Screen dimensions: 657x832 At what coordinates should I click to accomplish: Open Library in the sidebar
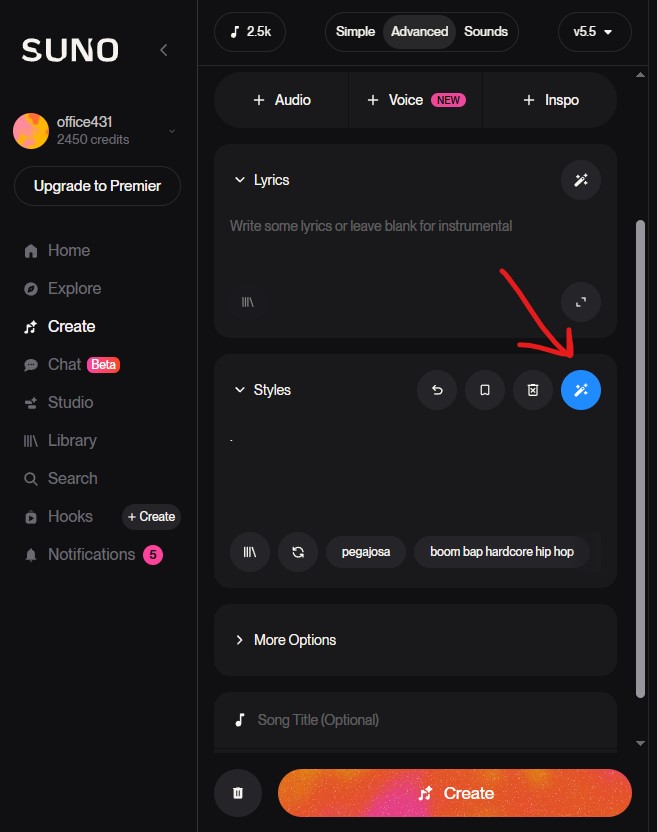(72, 440)
